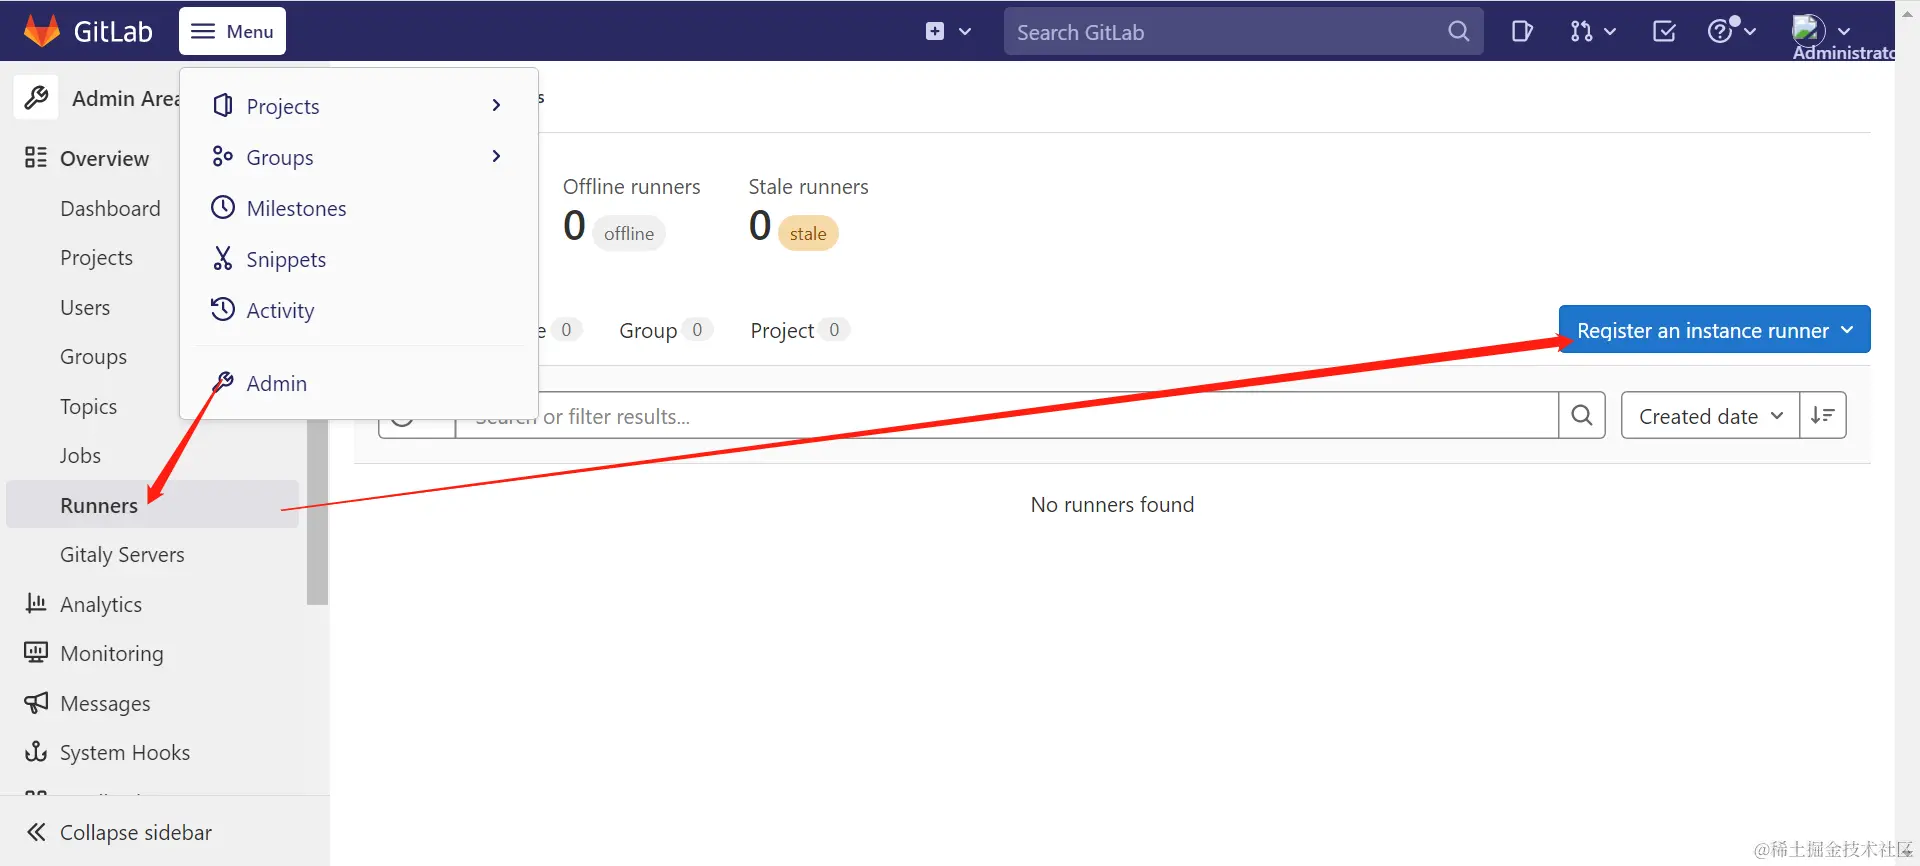Open the Created date sort dropdown
Image resolution: width=1920 pixels, height=866 pixels.
tap(1710, 416)
